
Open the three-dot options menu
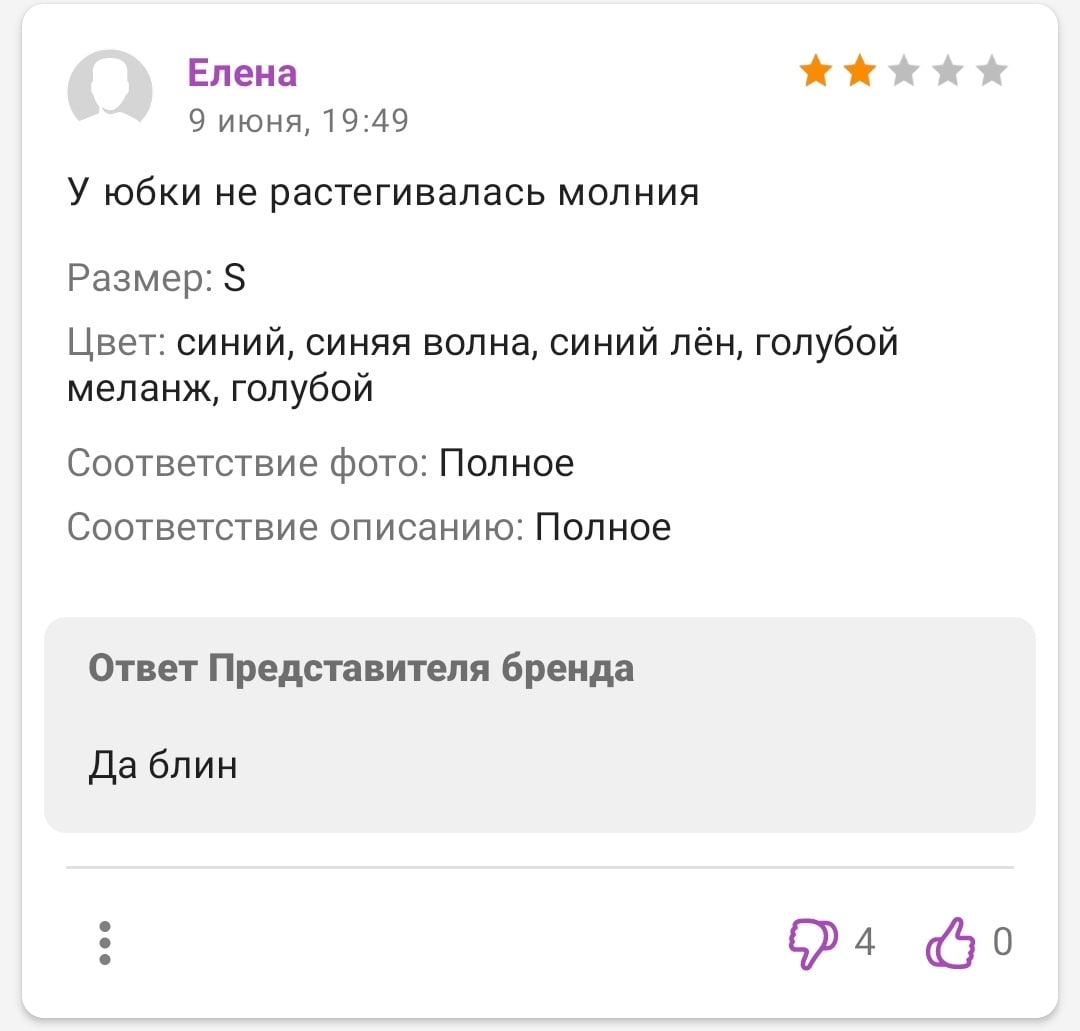(105, 942)
